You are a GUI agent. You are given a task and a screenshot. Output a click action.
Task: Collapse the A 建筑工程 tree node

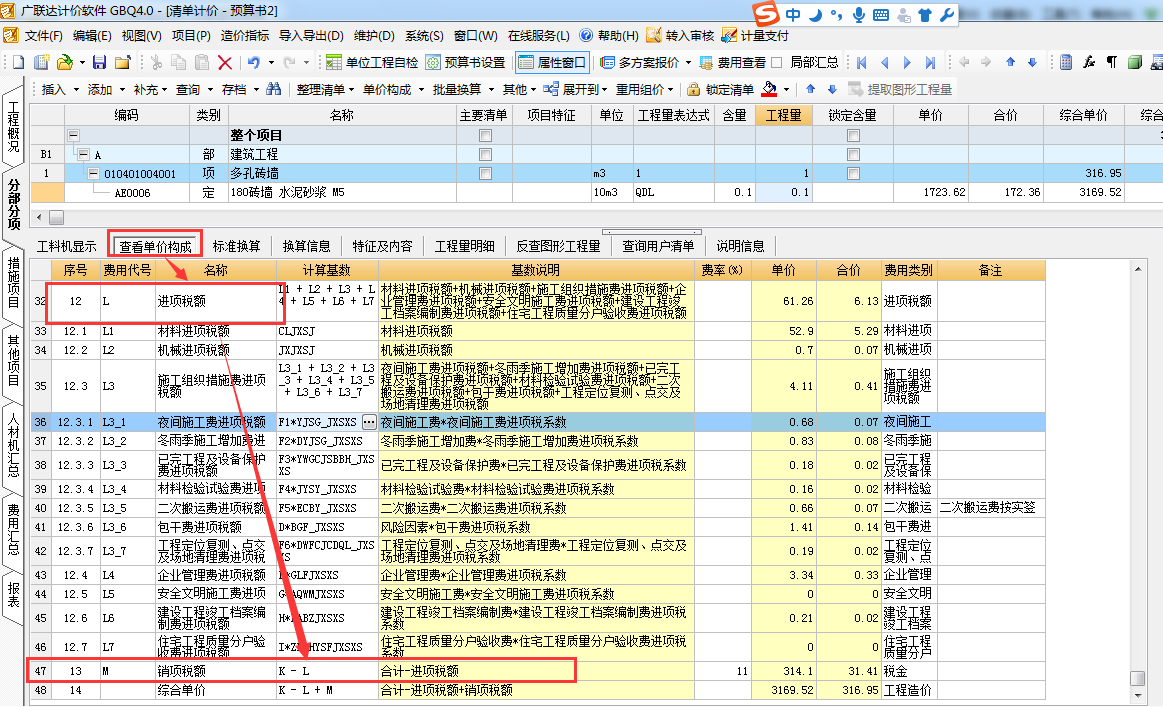pos(84,154)
